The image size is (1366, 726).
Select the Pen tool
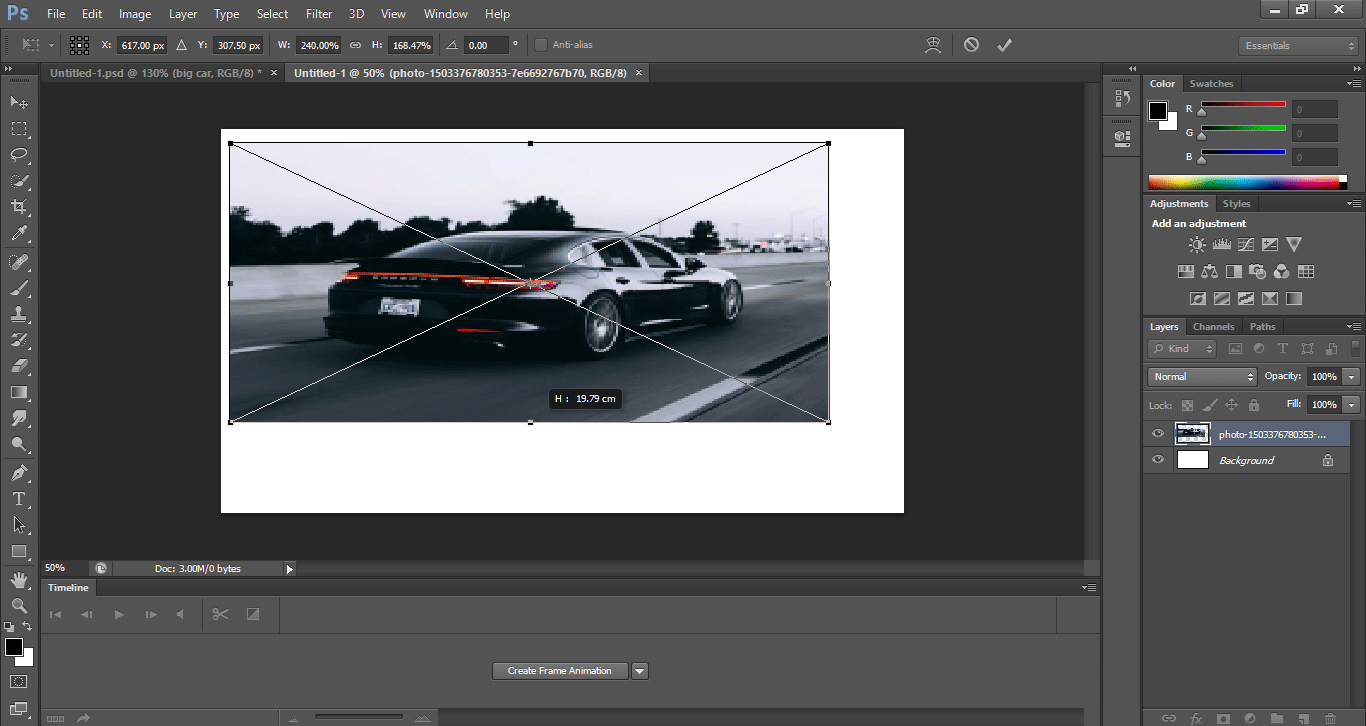(19, 472)
